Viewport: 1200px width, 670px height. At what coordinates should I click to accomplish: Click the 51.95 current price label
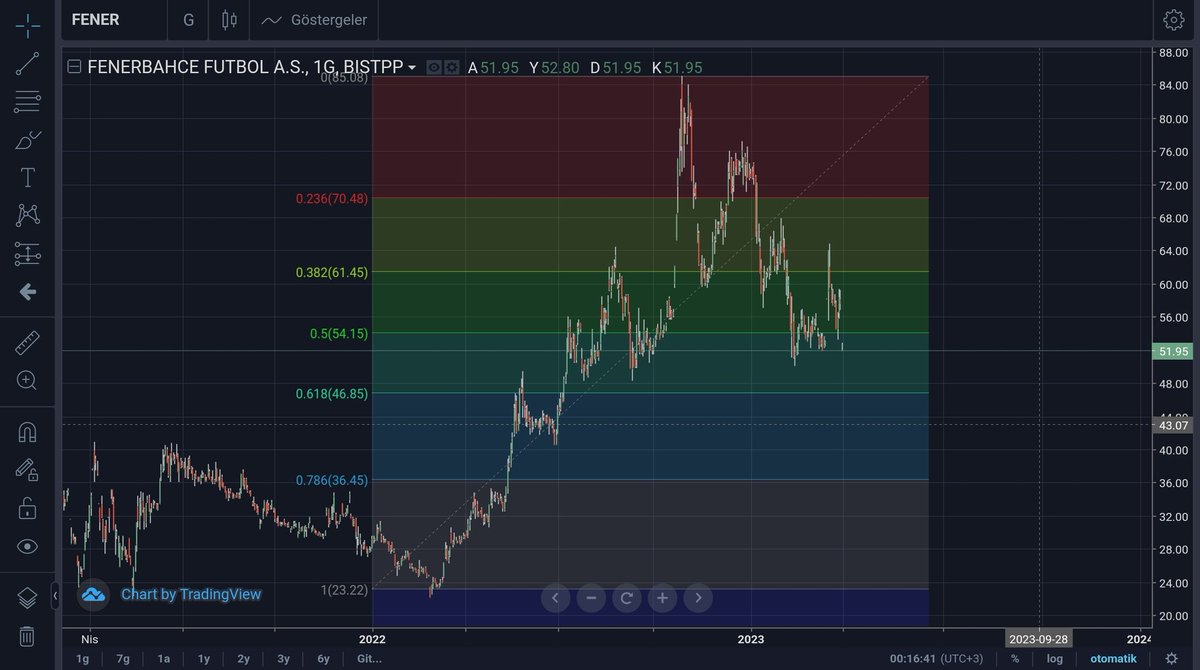click(x=1172, y=351)
